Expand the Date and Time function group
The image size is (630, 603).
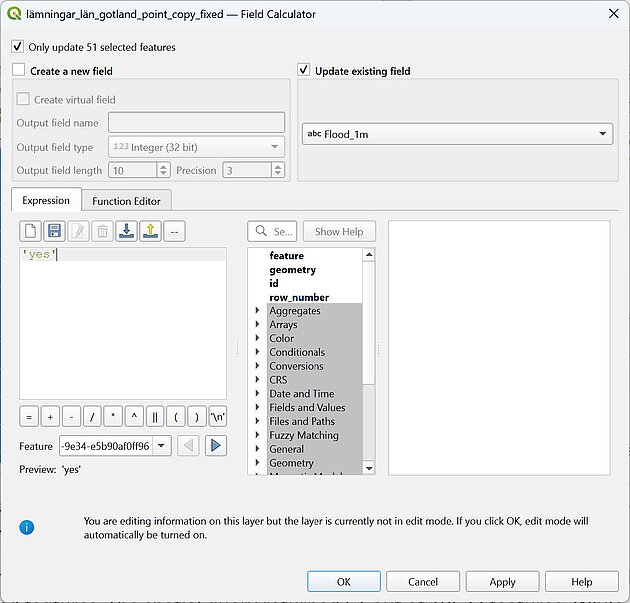click(257, 393)
